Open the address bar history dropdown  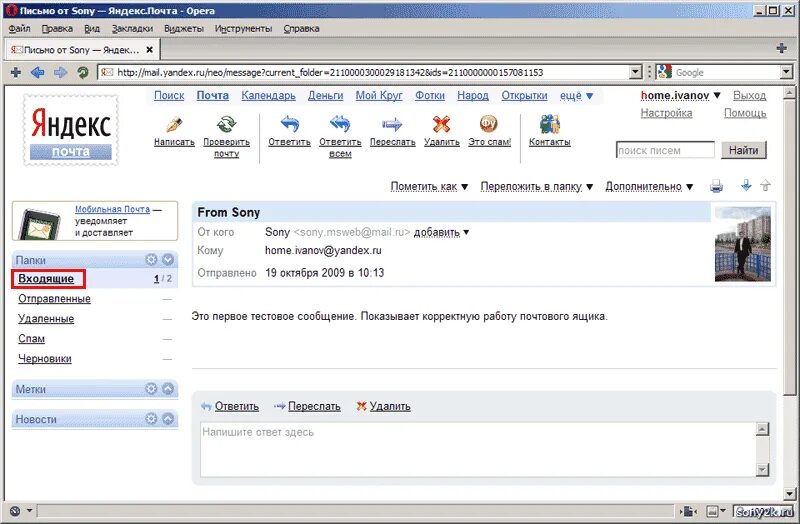point(635,72)
